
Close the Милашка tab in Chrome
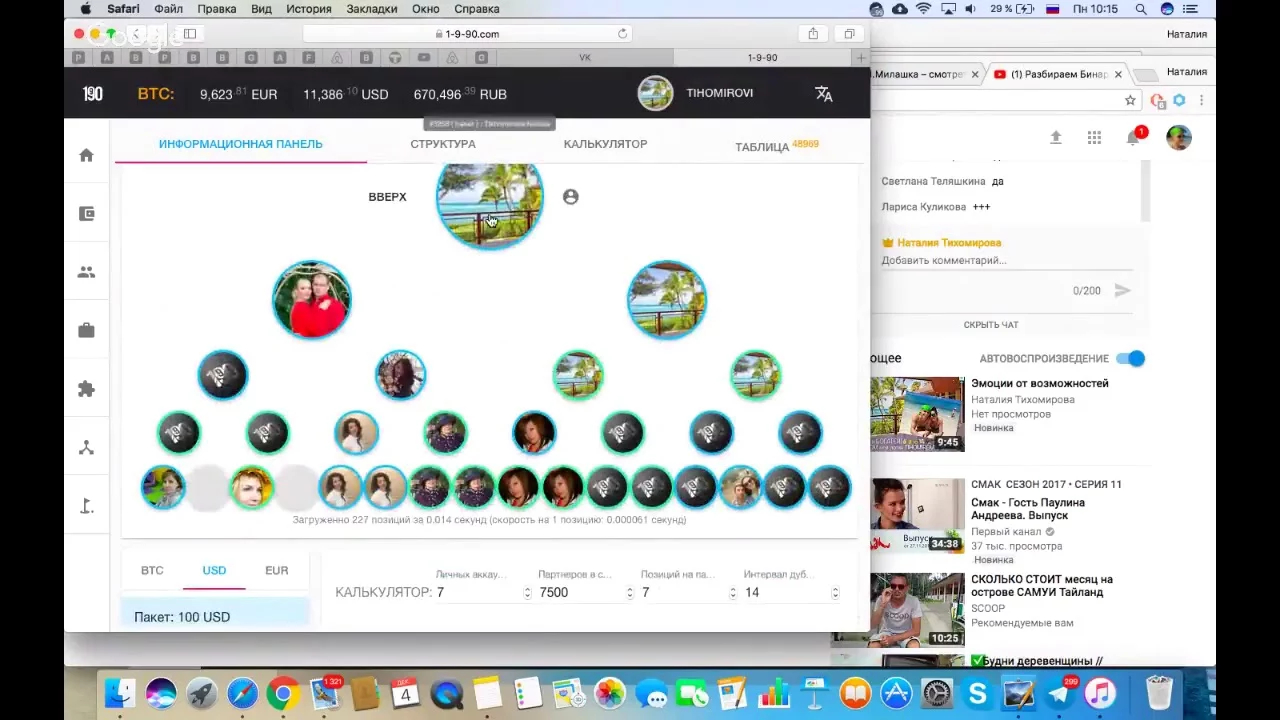[975, 74]
